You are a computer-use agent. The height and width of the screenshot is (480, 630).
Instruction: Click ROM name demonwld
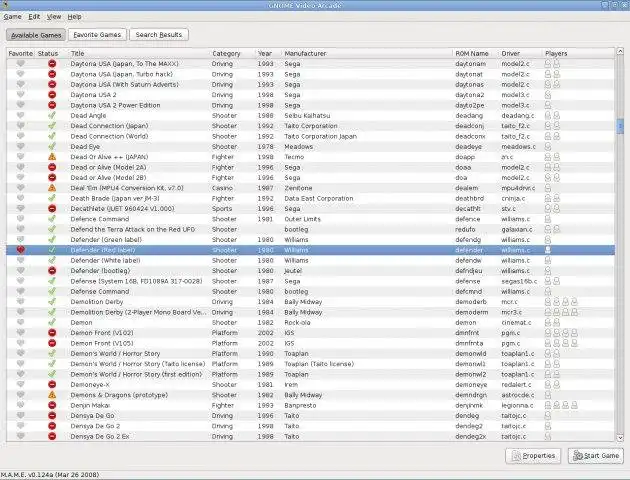(x=471, y=353)
